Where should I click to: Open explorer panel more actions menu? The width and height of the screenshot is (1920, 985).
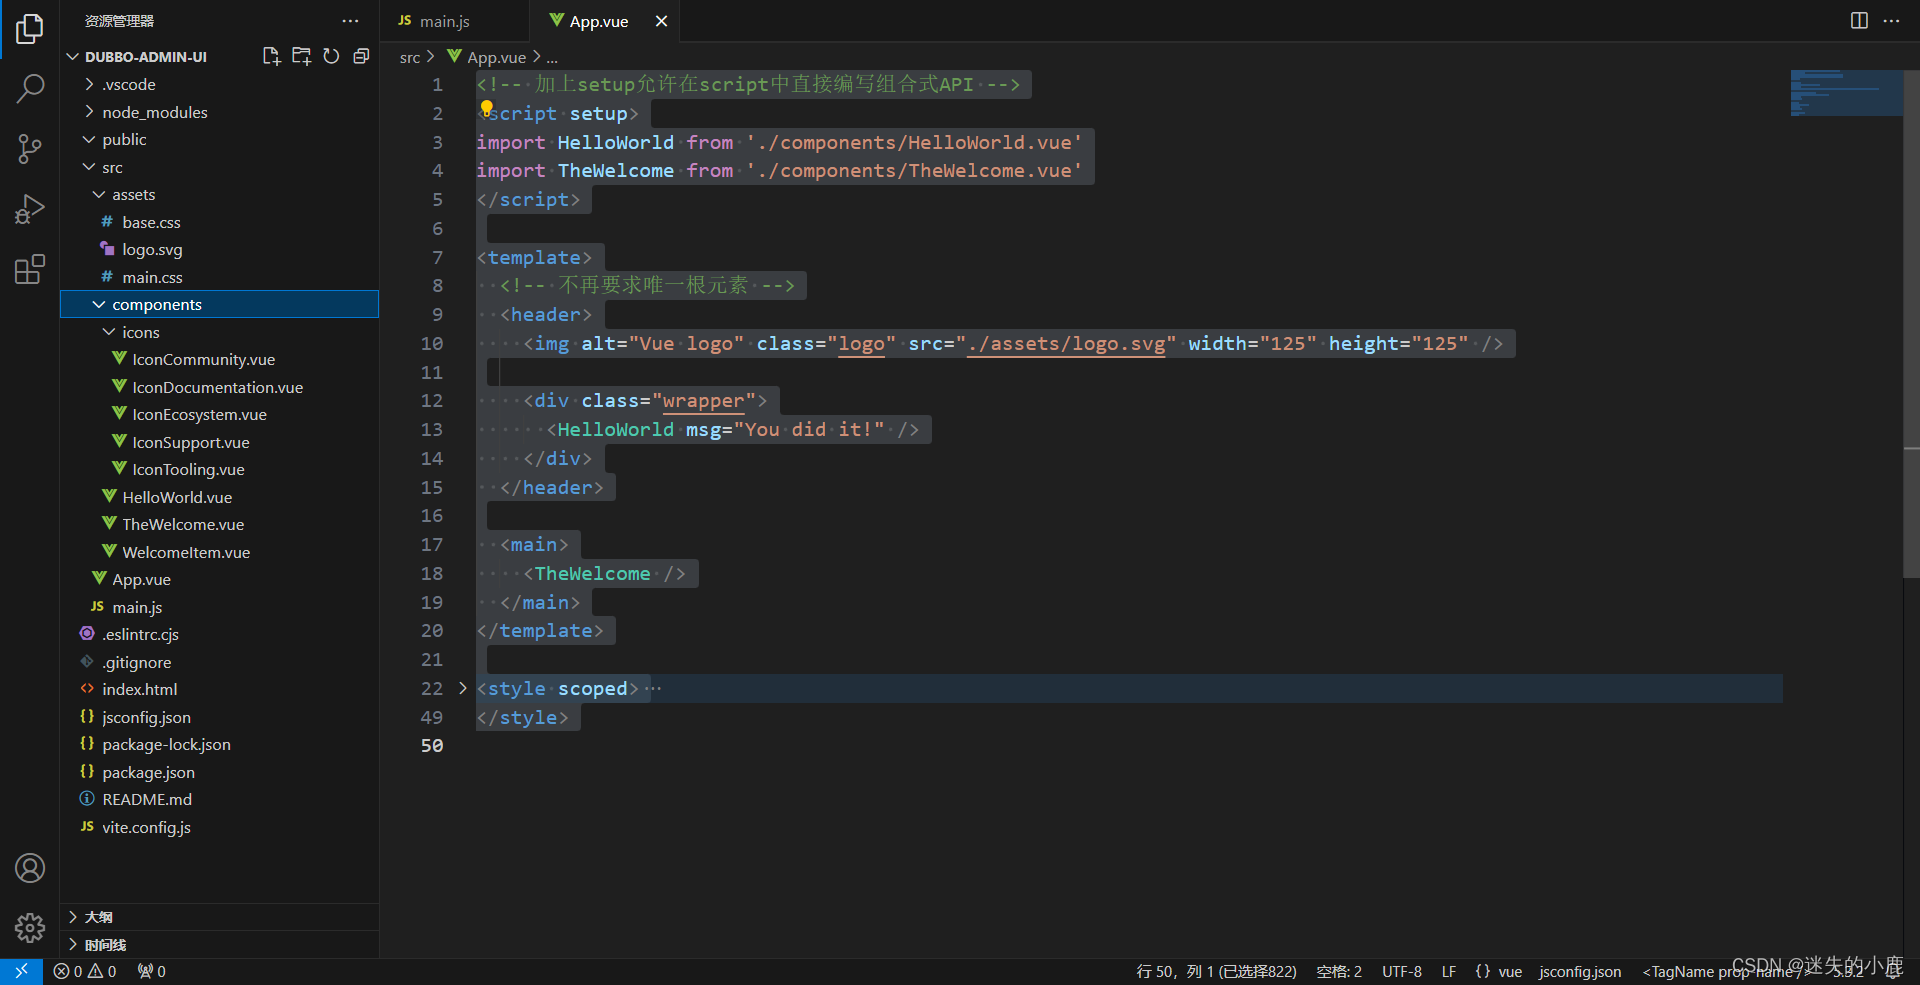pos(350,21)
